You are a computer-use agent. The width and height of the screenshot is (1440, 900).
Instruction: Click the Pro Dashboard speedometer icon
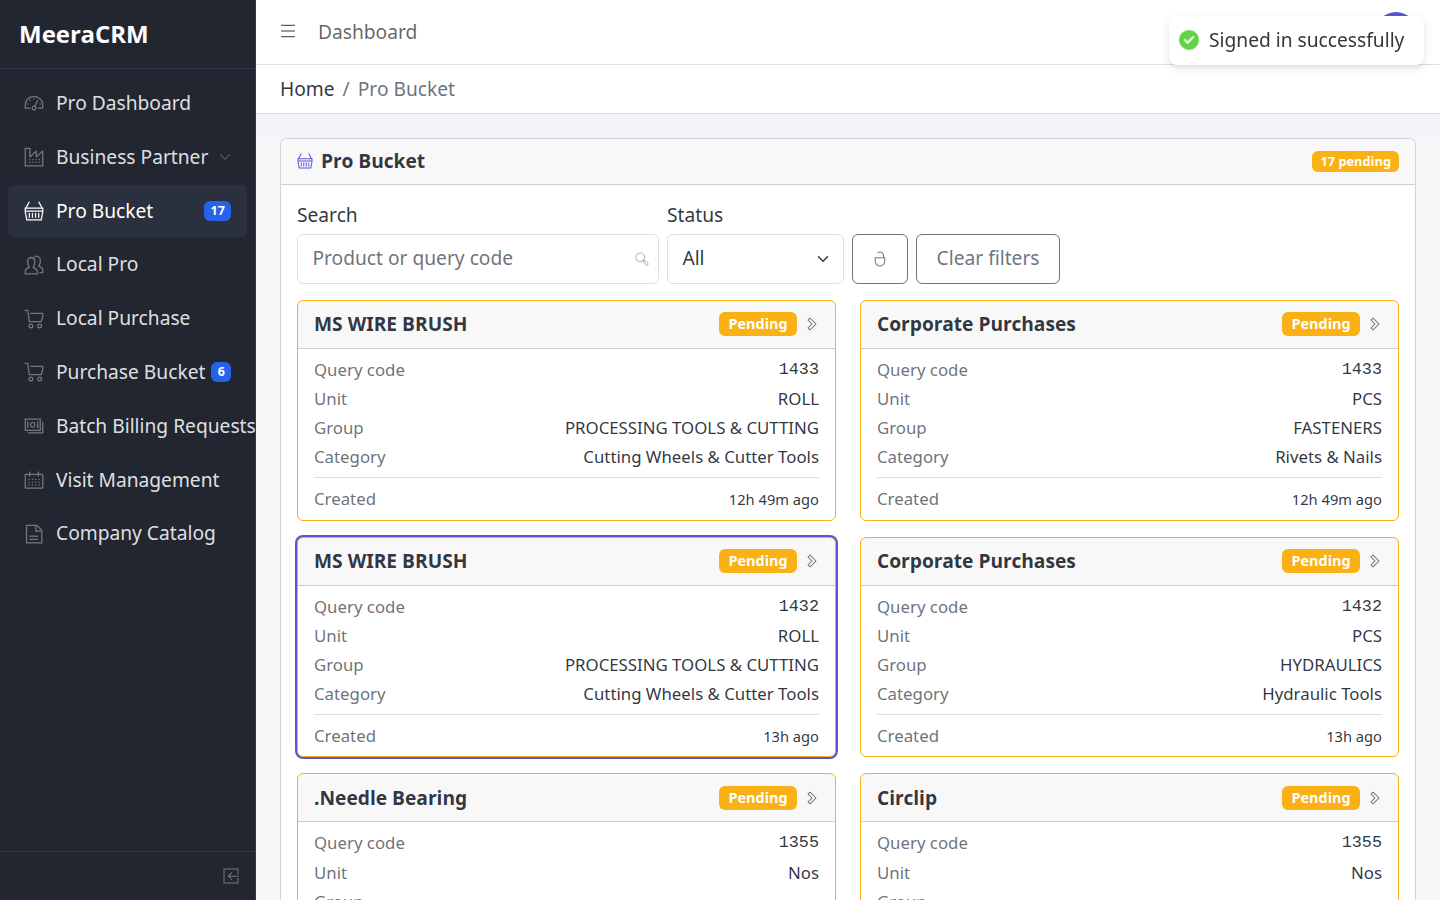click(x=34, y=103)
